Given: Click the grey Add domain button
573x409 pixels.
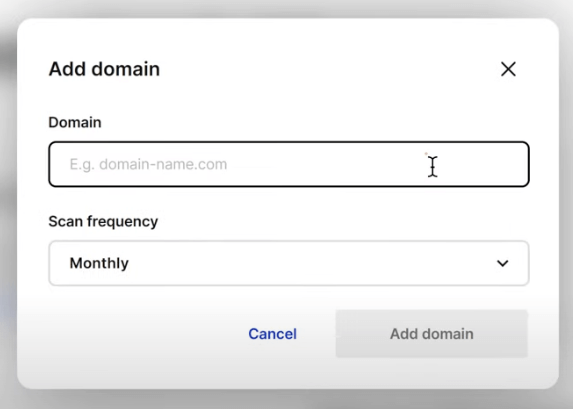Looking at the screenshot, I should (432, 333).
